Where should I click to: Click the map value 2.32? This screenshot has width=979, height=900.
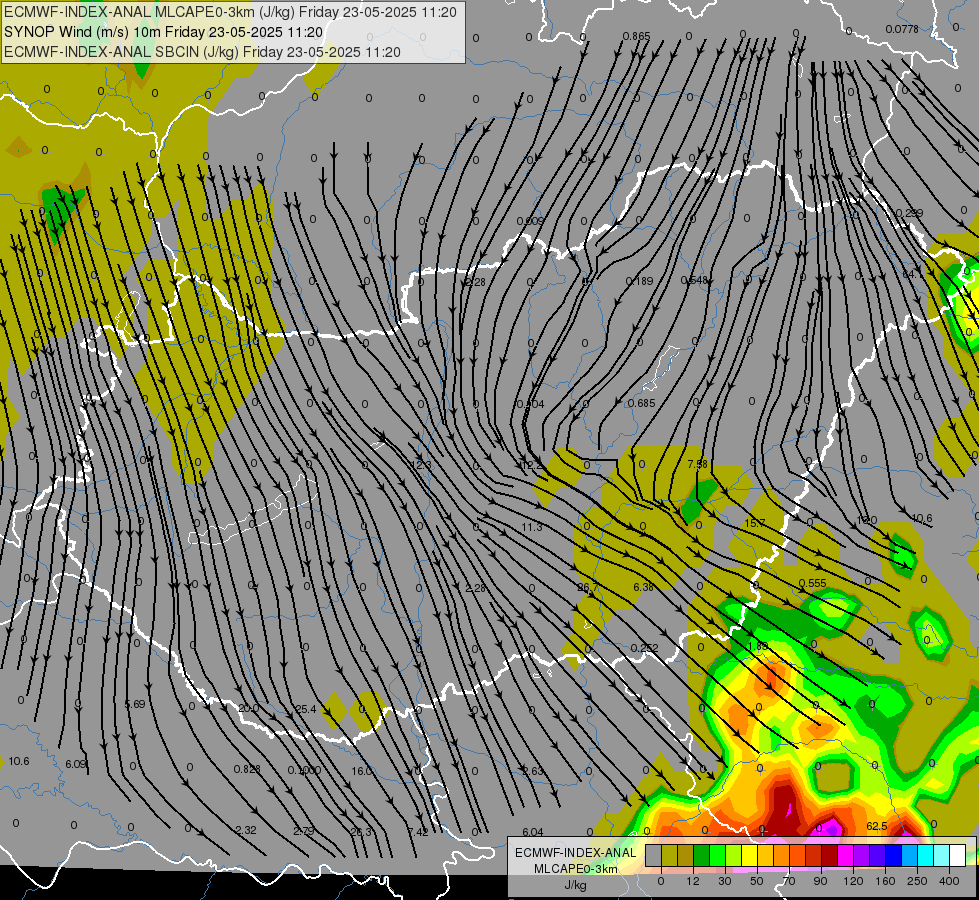point(246,830)
